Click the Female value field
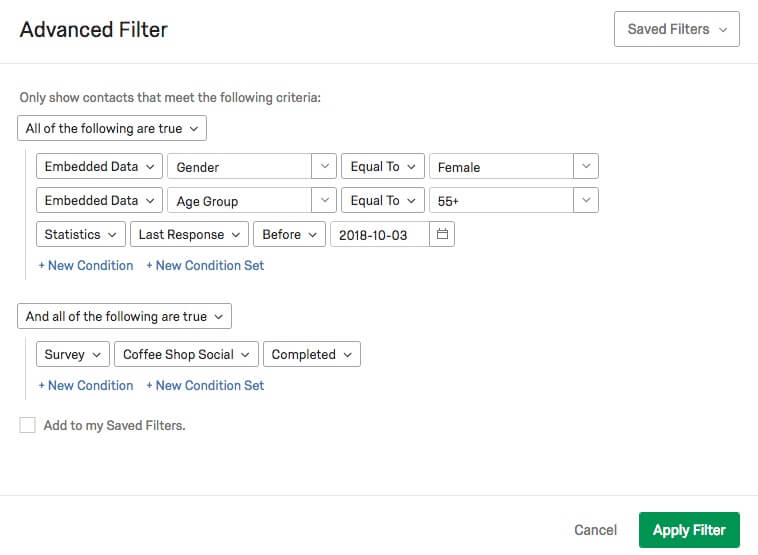Screen dimensions: 758x555 point(502,166)
